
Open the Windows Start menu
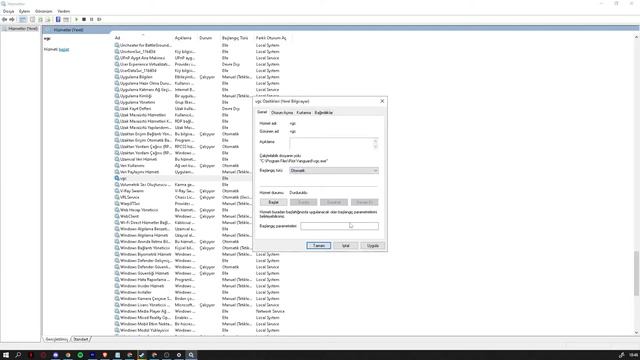tap(6, 355)
